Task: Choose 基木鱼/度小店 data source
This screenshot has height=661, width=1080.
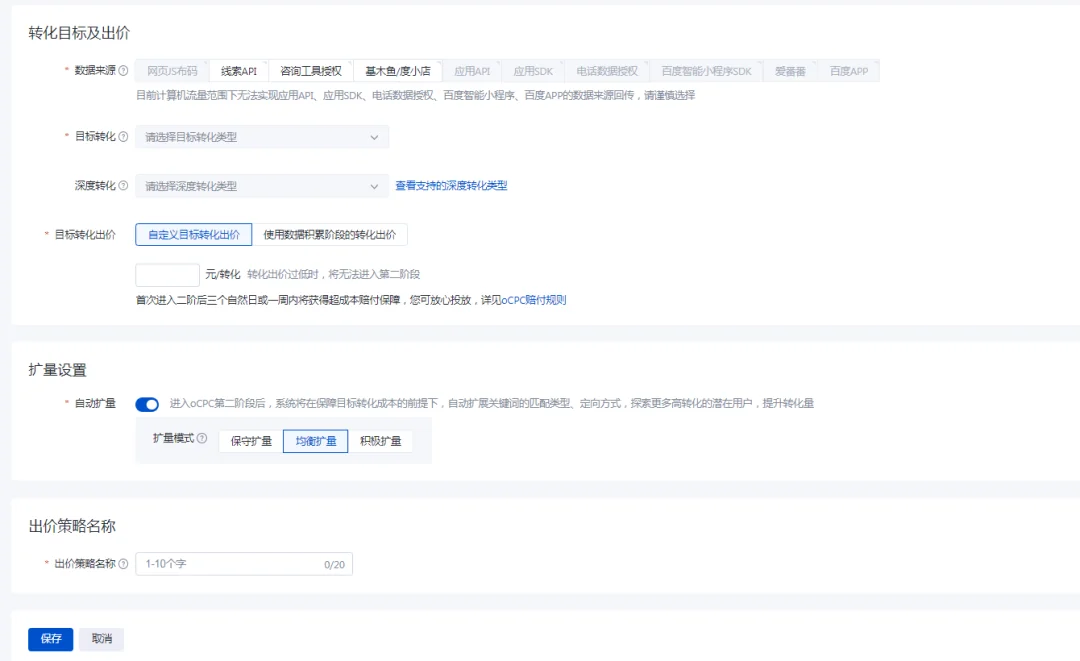Action: point(397,71)
